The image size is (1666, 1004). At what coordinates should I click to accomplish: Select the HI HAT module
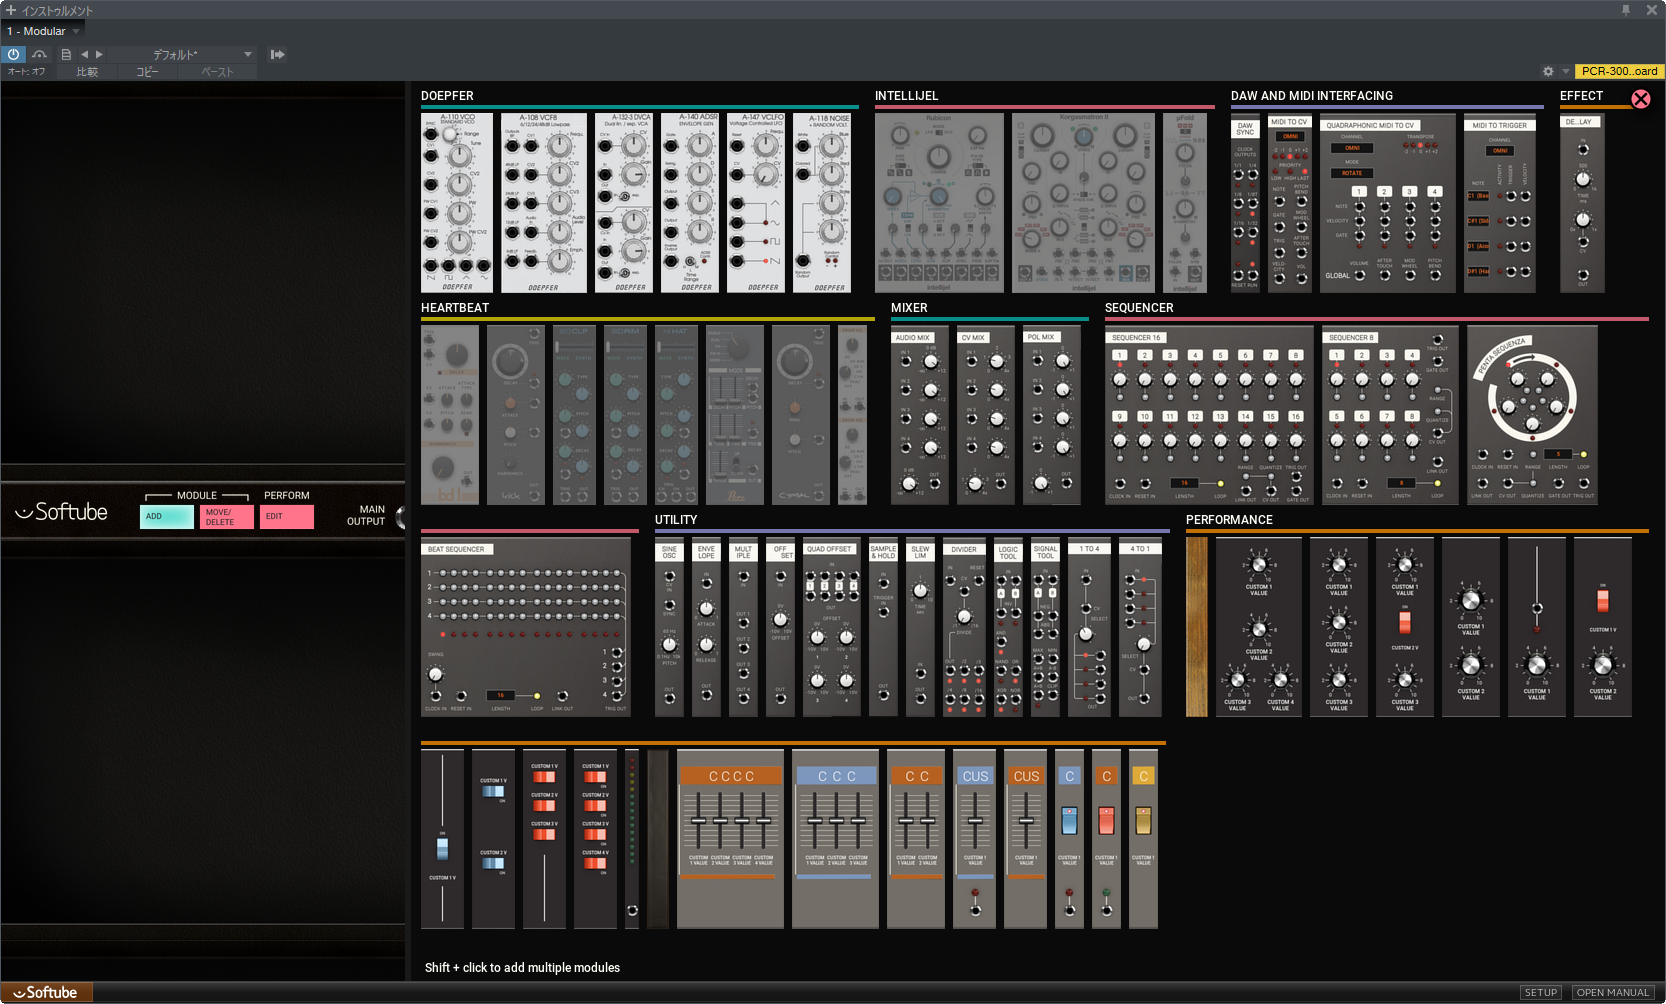(x=676, y=415)
